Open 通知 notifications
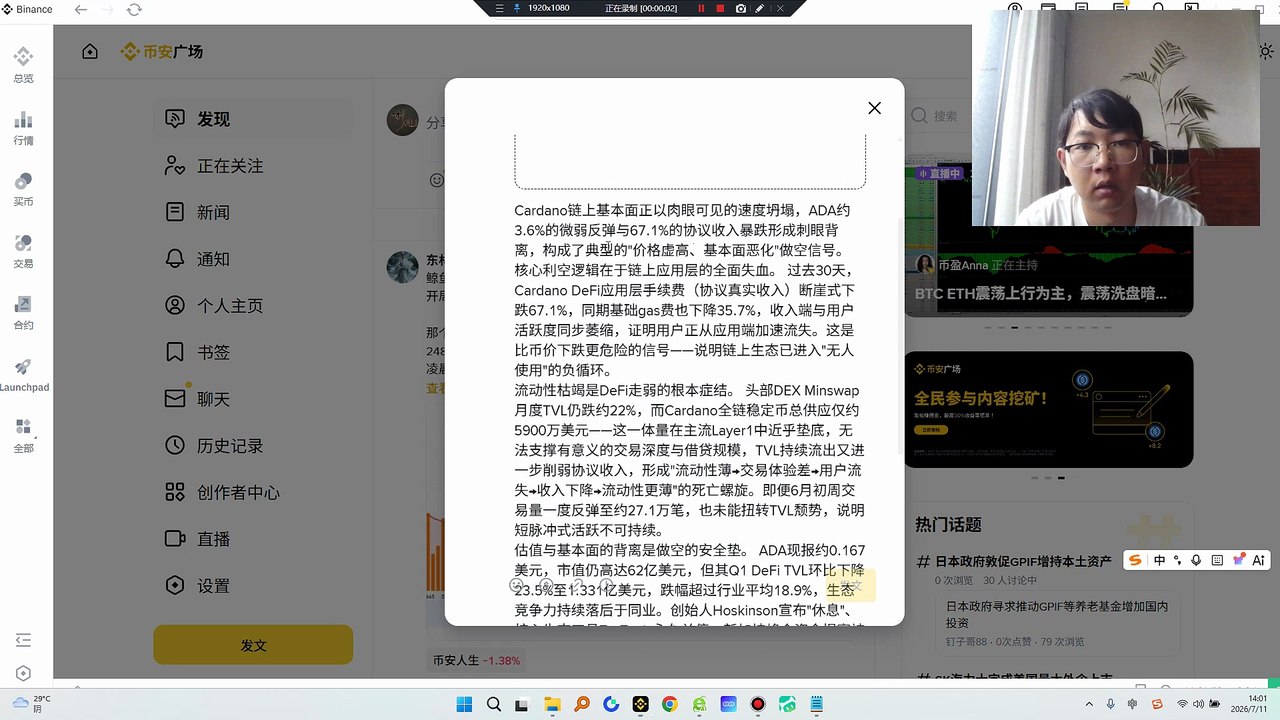 253,259
